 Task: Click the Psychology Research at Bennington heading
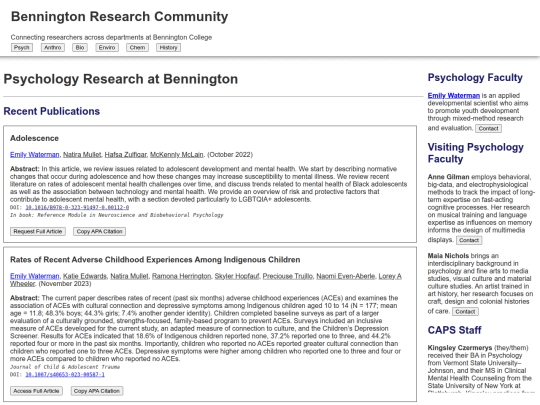[x=121, y=79]
